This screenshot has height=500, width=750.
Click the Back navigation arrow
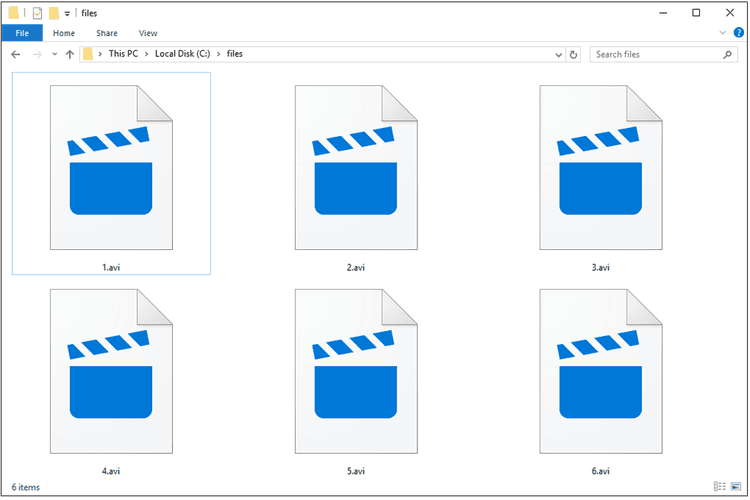[16, 54]
